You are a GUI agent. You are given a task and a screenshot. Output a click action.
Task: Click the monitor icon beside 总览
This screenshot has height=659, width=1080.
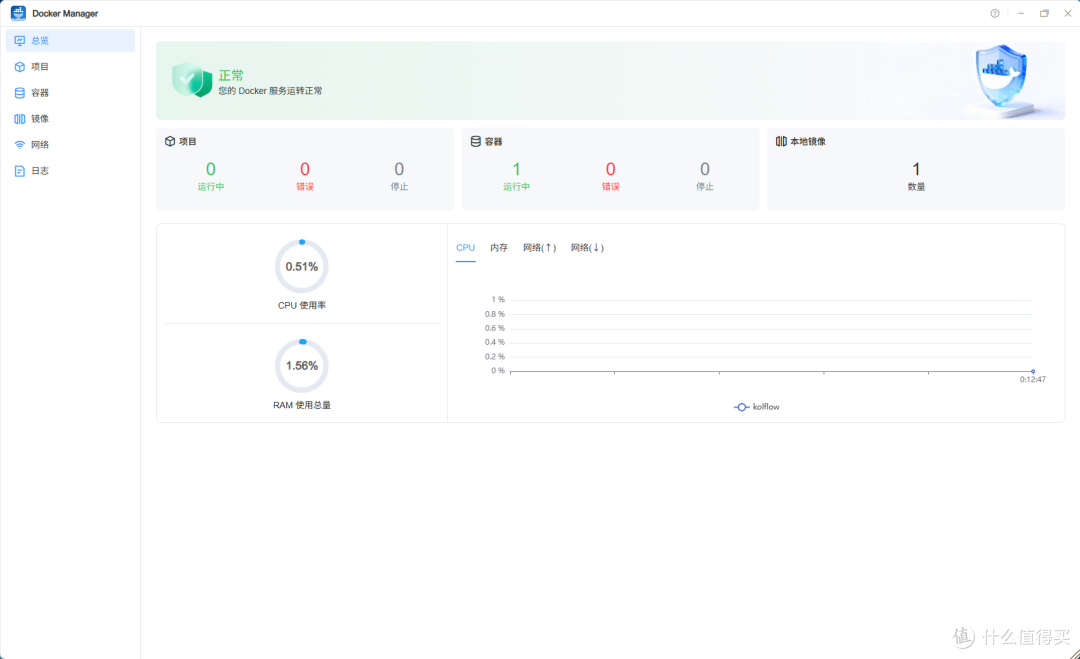(19, 41)
